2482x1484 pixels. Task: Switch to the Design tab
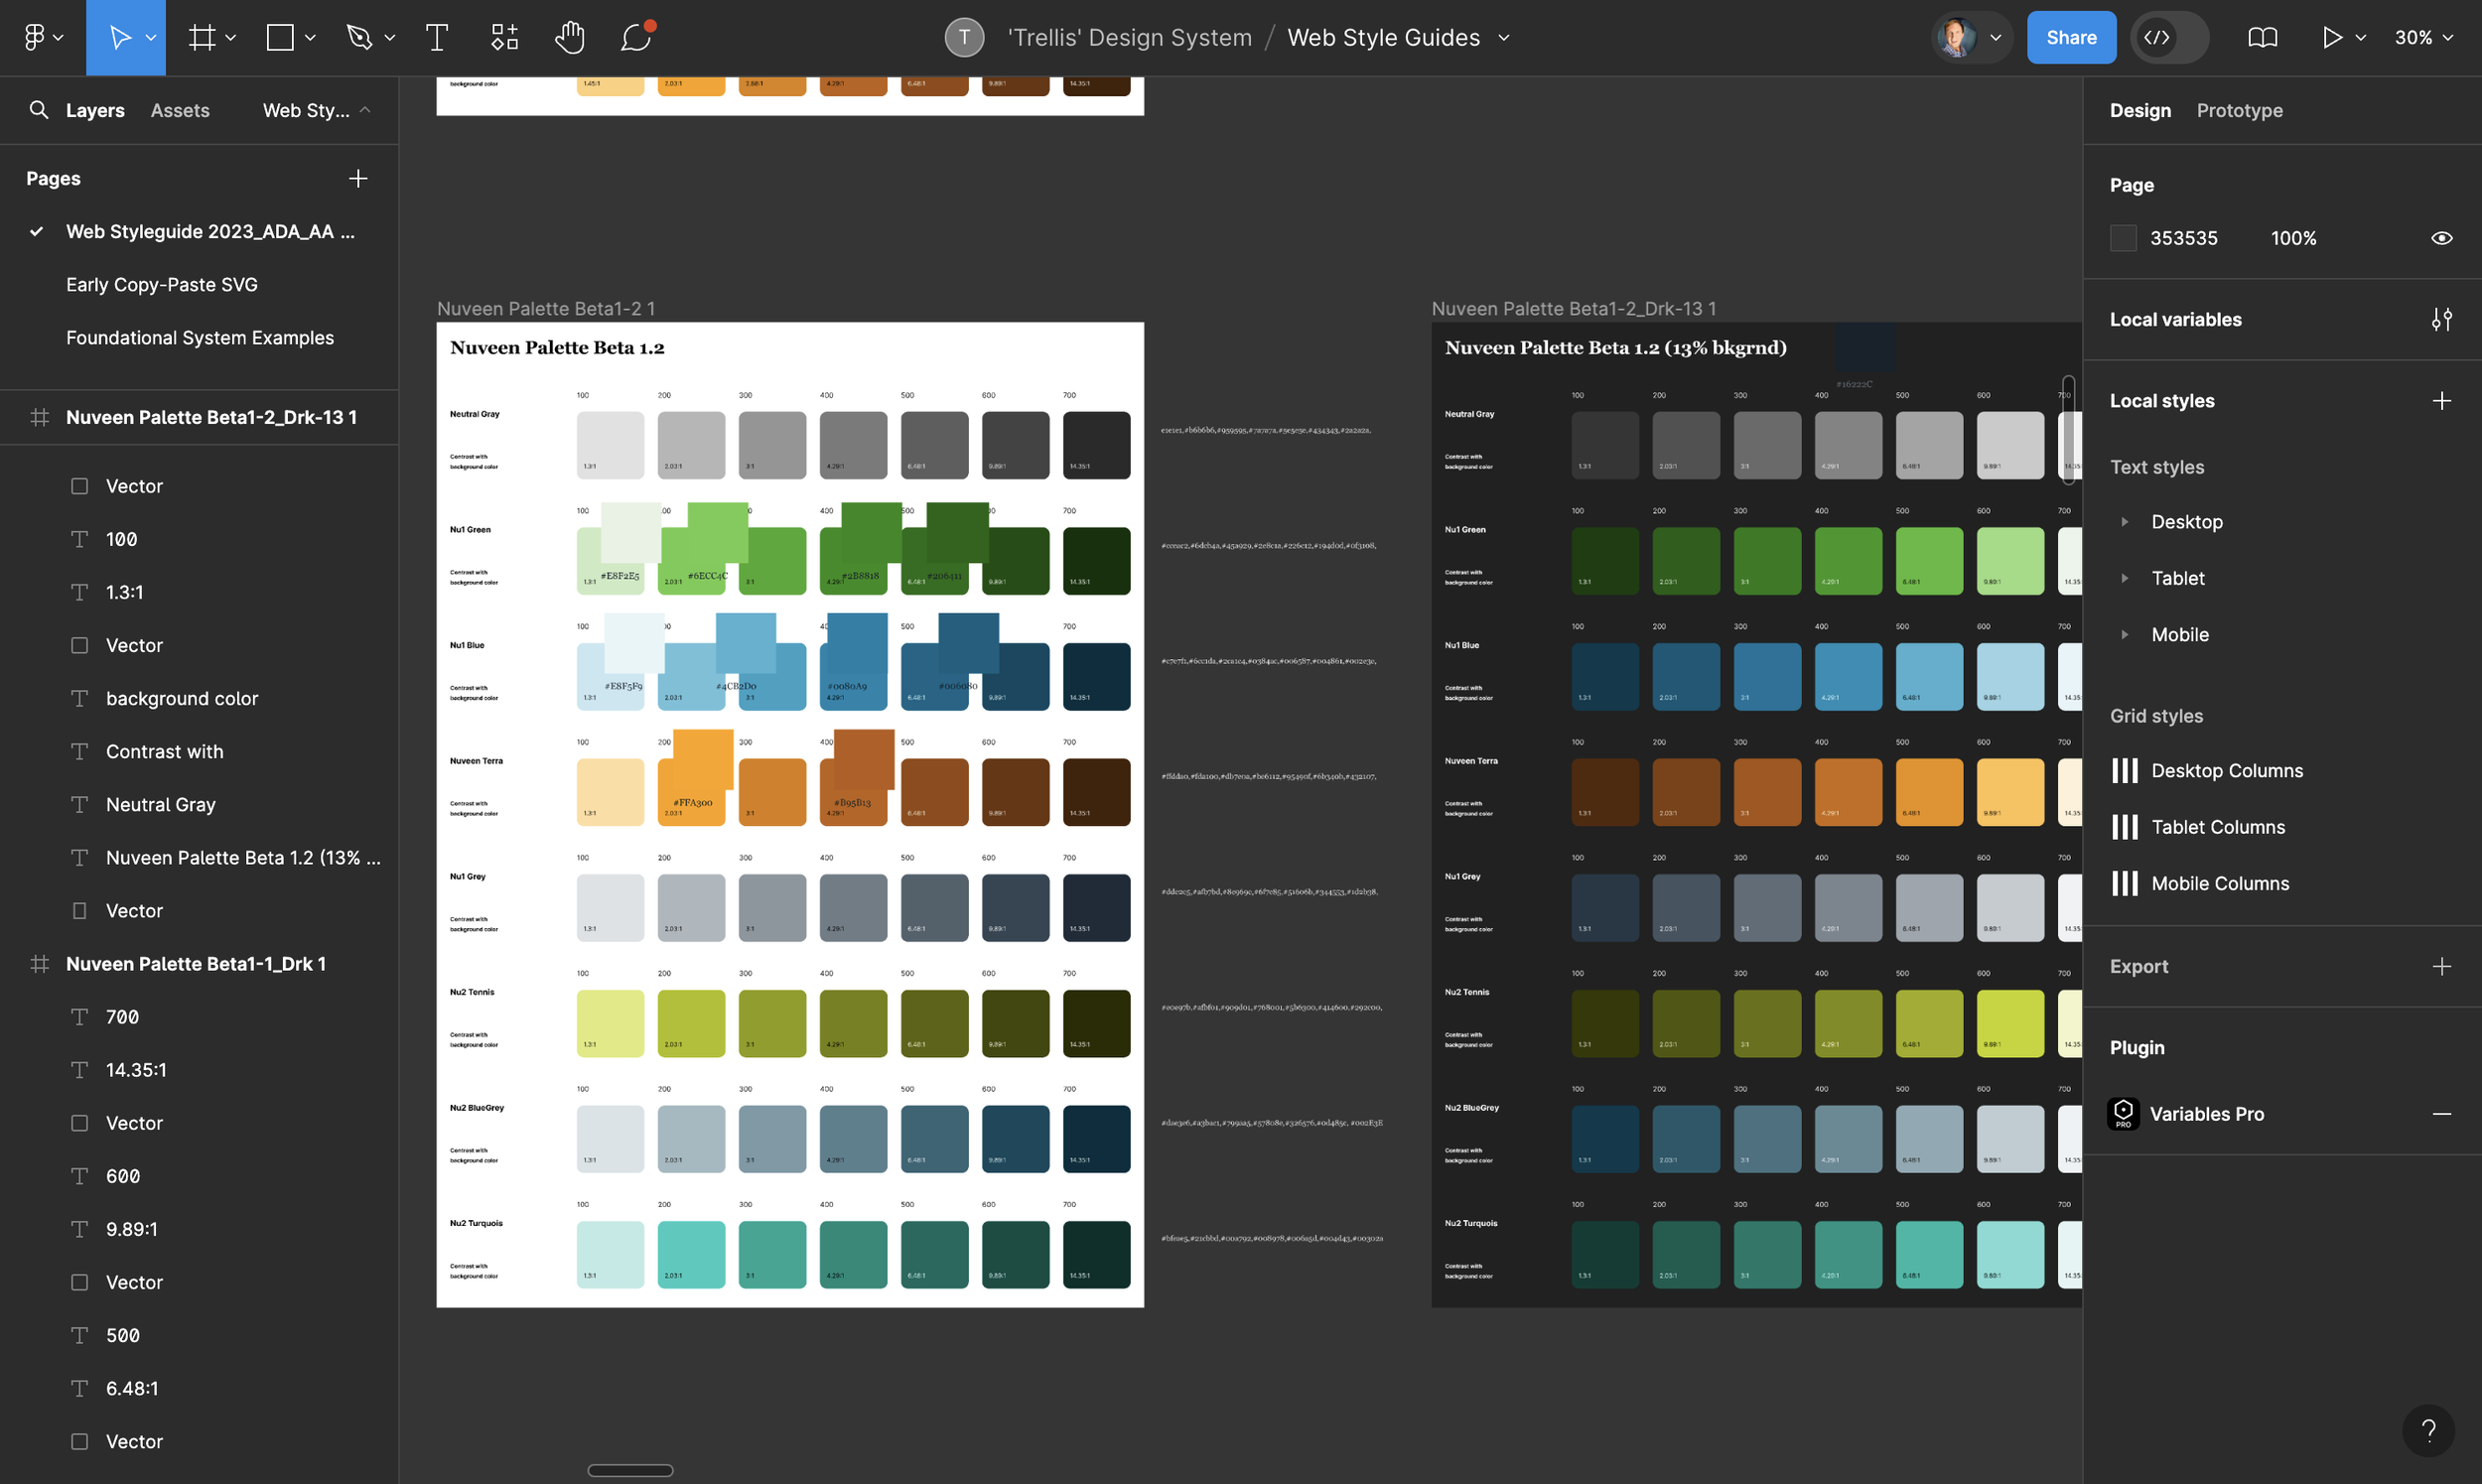(x=2140, y=110)
